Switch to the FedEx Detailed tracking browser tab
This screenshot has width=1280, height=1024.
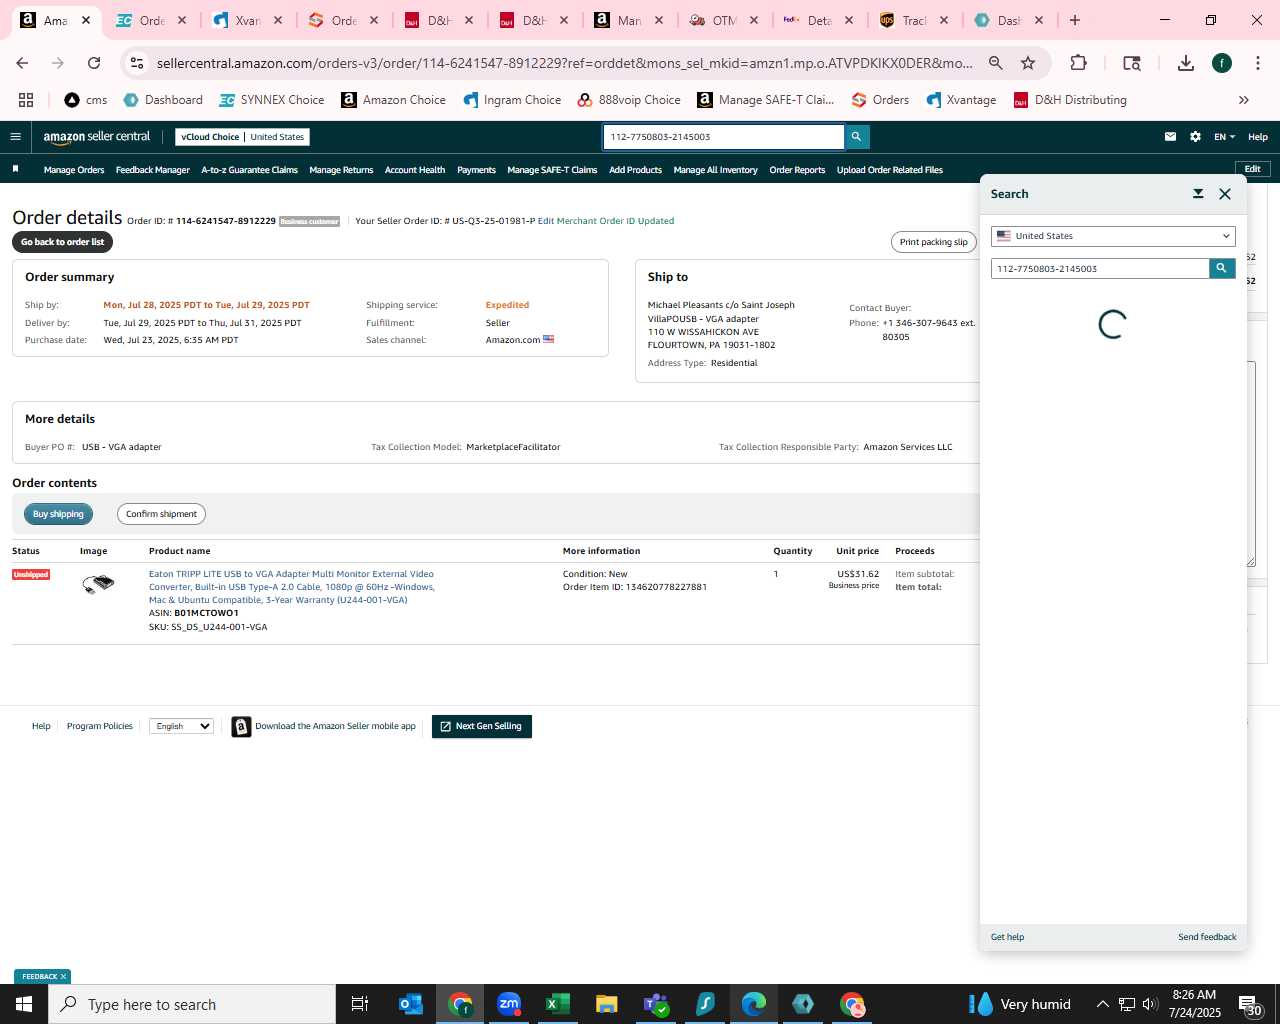tap(819, 20)
